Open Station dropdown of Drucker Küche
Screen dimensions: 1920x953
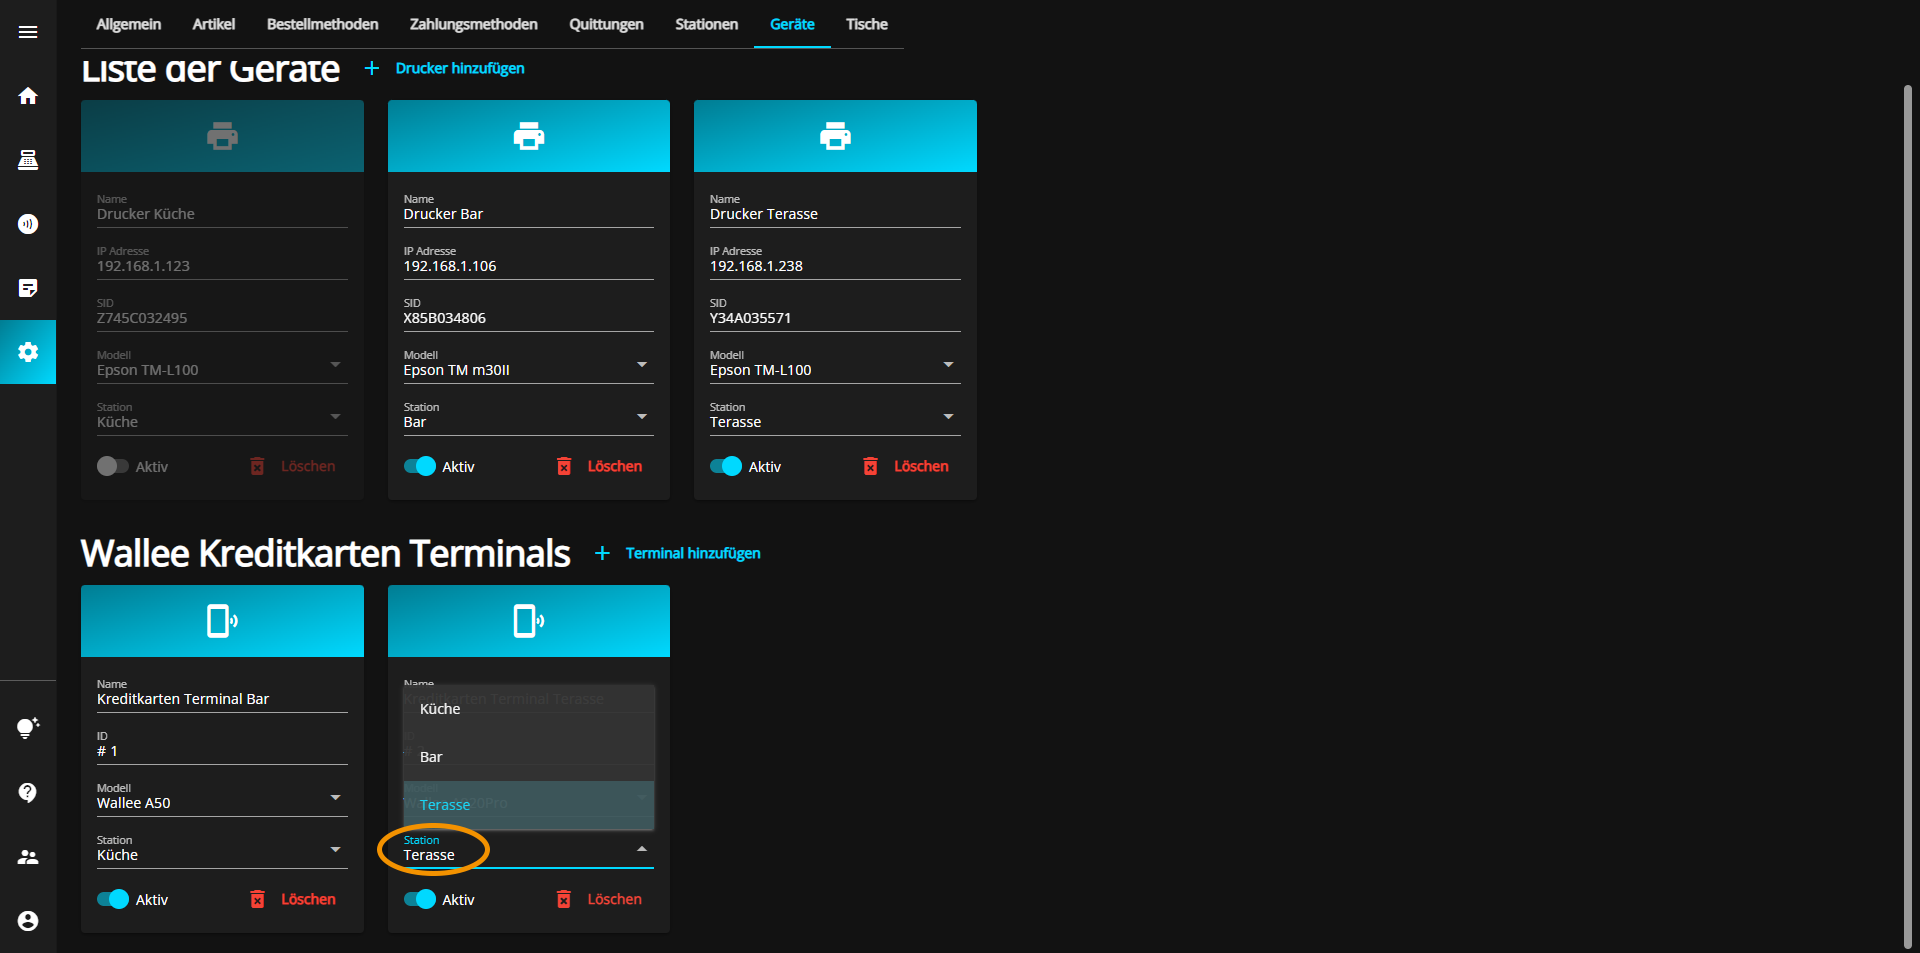222,417
